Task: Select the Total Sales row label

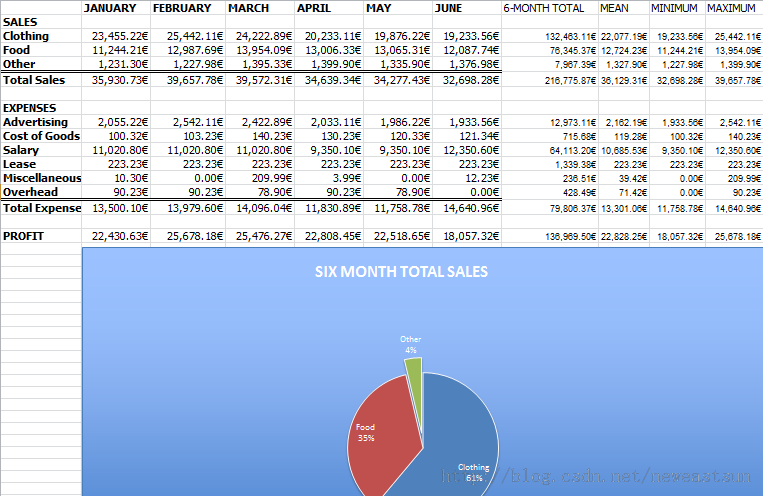Action: pos(41,80)
